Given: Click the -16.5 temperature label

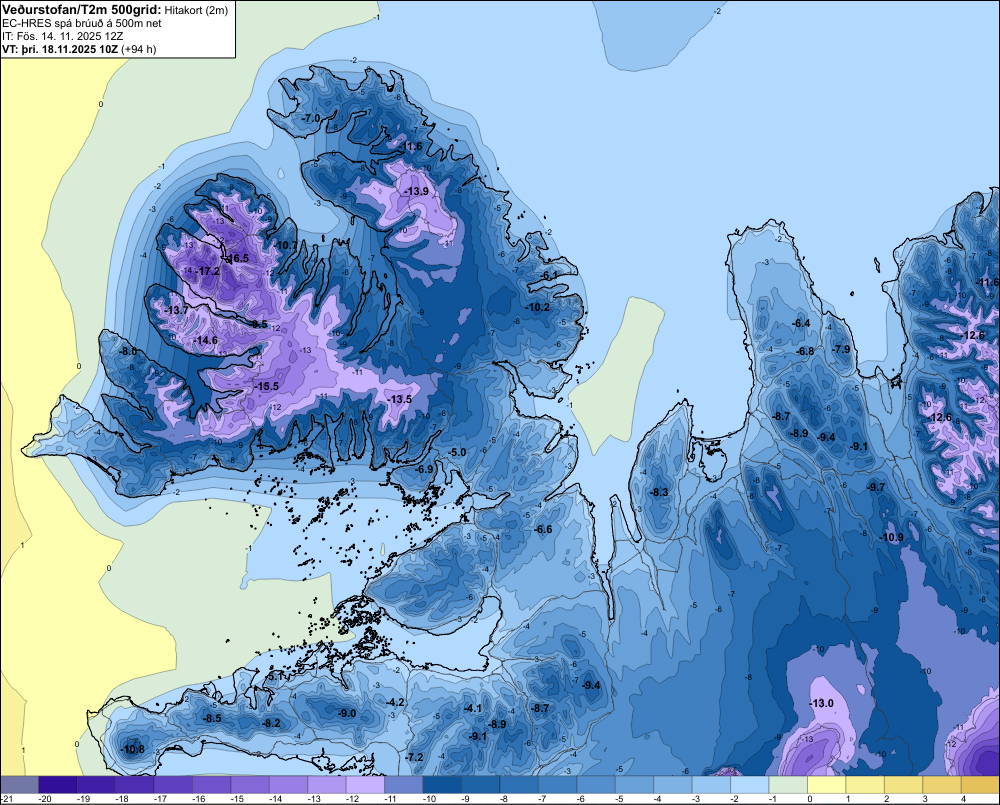Looking at the screenshot, I should pyautogui.click(x=238, y=258).
